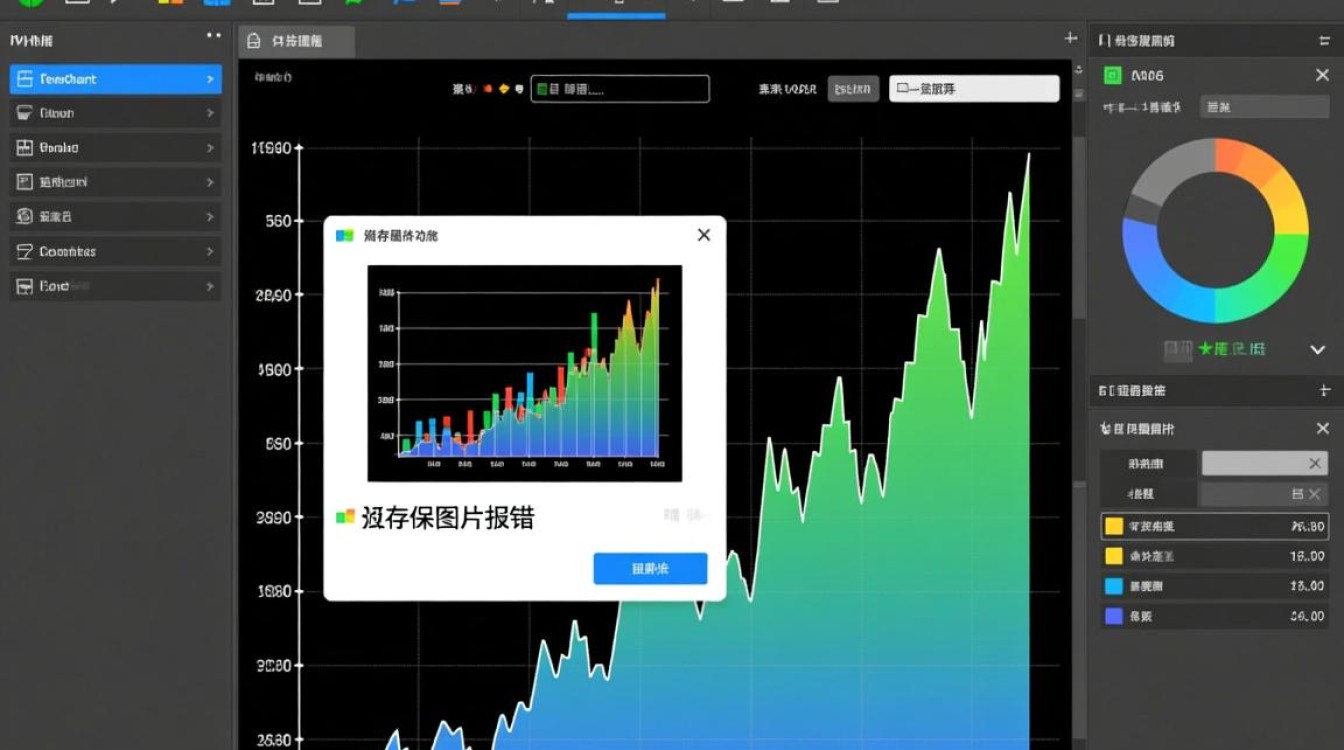Clear the light gray field using its X
The width and height of the screenshot is (1344, 750).
click(1315, 463)
